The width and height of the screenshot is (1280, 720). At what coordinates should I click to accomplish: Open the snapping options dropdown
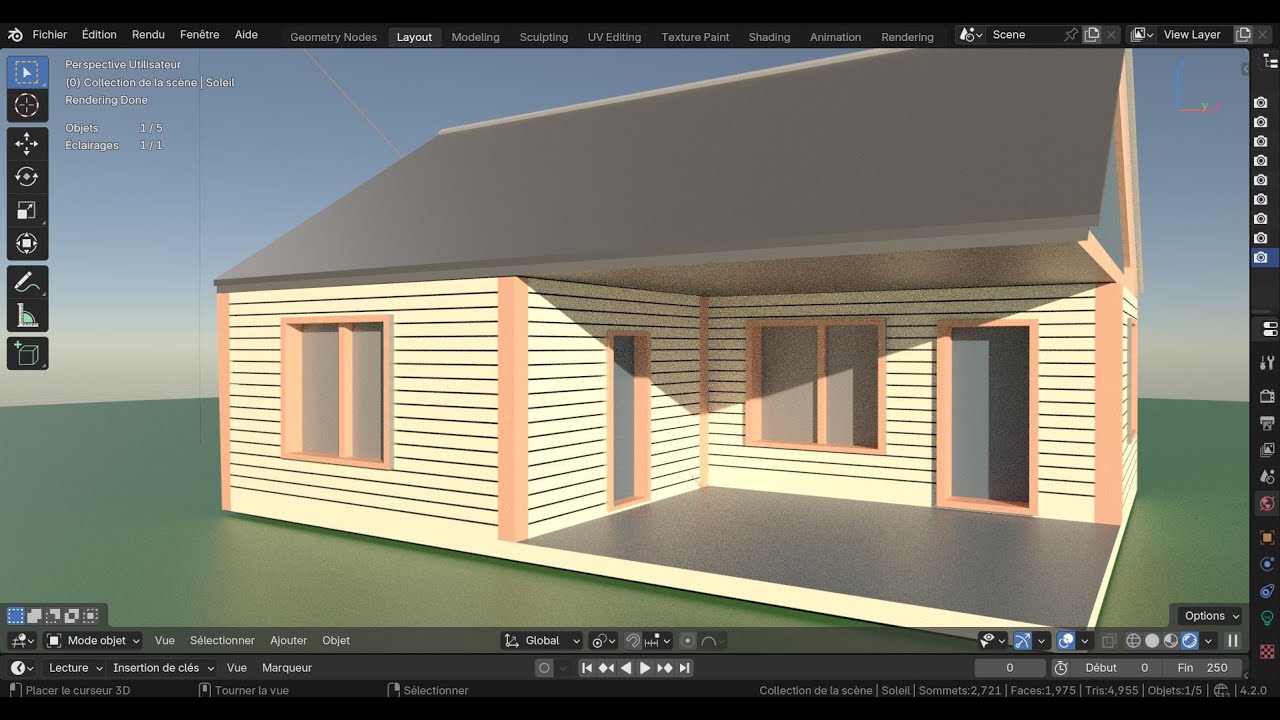(x=658, y=641)
